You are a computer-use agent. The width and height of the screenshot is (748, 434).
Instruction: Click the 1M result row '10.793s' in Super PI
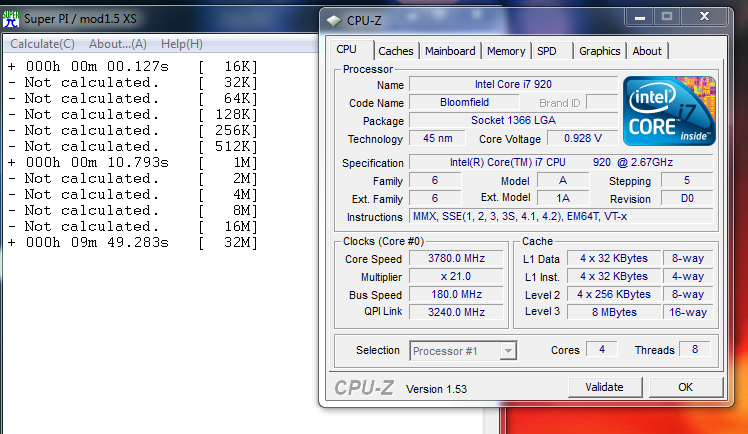pyautogui.click(x=133, y=163)
